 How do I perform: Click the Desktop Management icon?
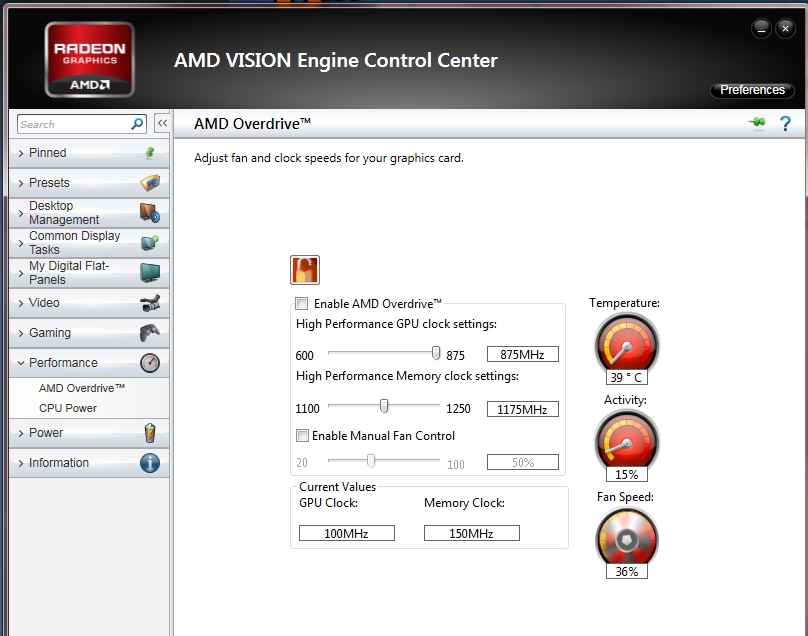tap(150, 212)
